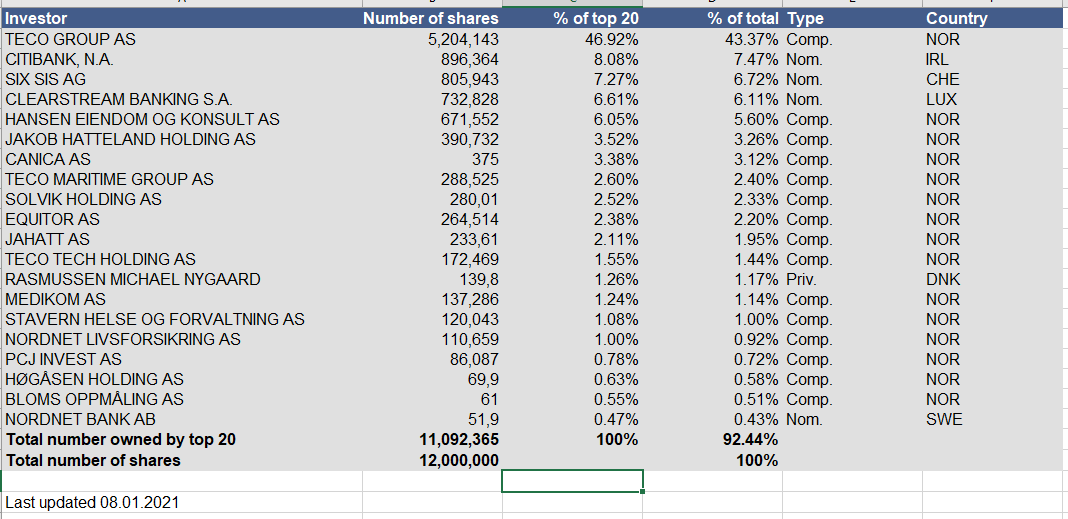
Task: Click the Country column header cell
Action: click(956, 19)
